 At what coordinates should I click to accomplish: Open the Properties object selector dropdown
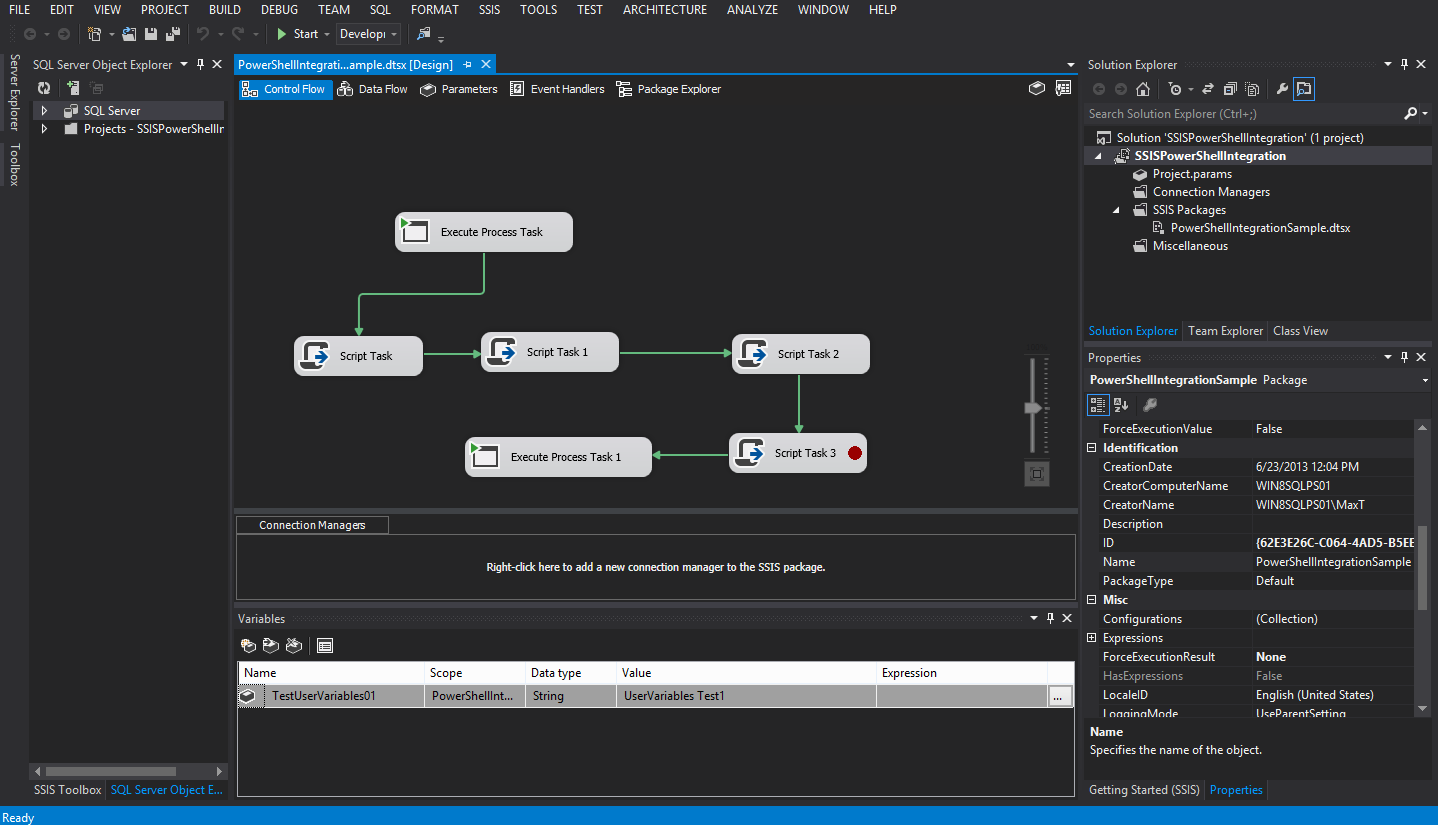[x=1425, y=380]
